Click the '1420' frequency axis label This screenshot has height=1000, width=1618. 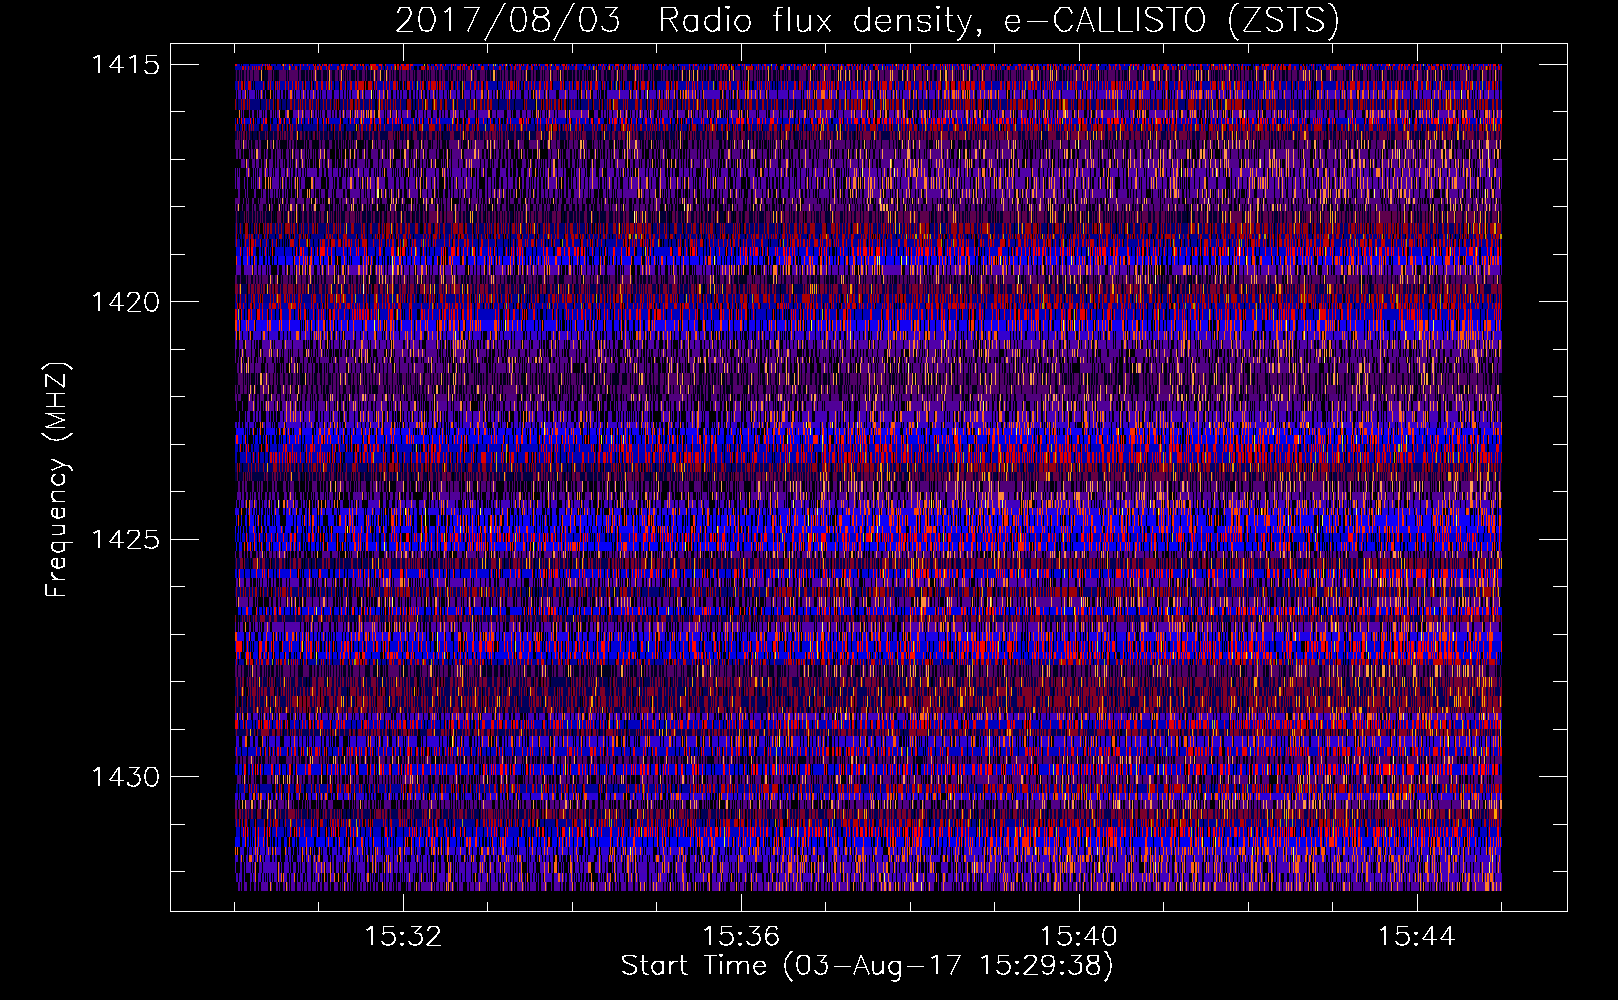(x=125, y=302)
